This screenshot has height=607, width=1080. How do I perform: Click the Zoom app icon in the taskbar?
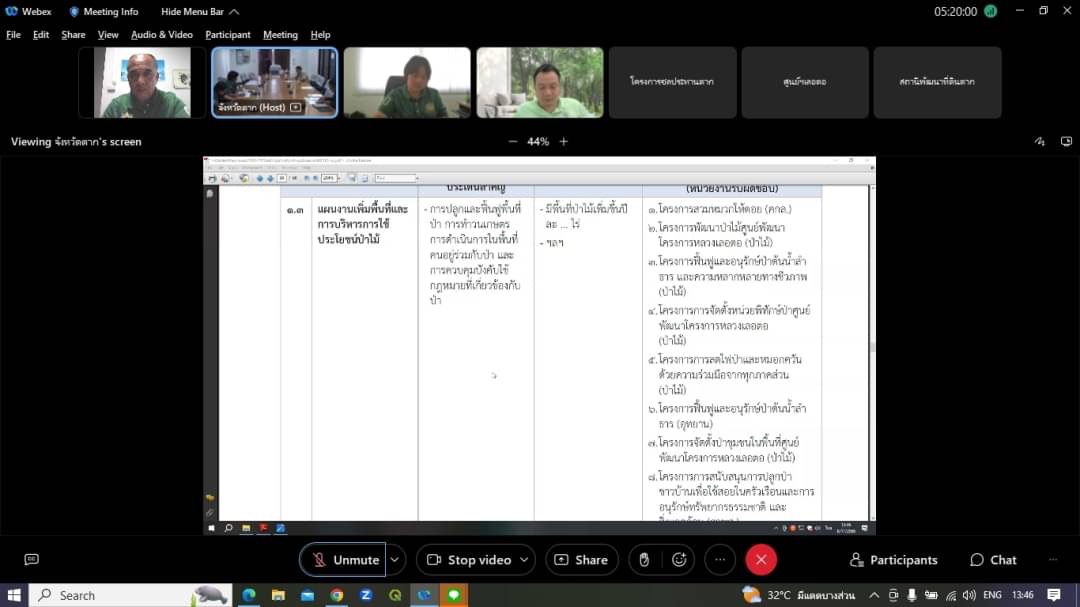point(366,595)
